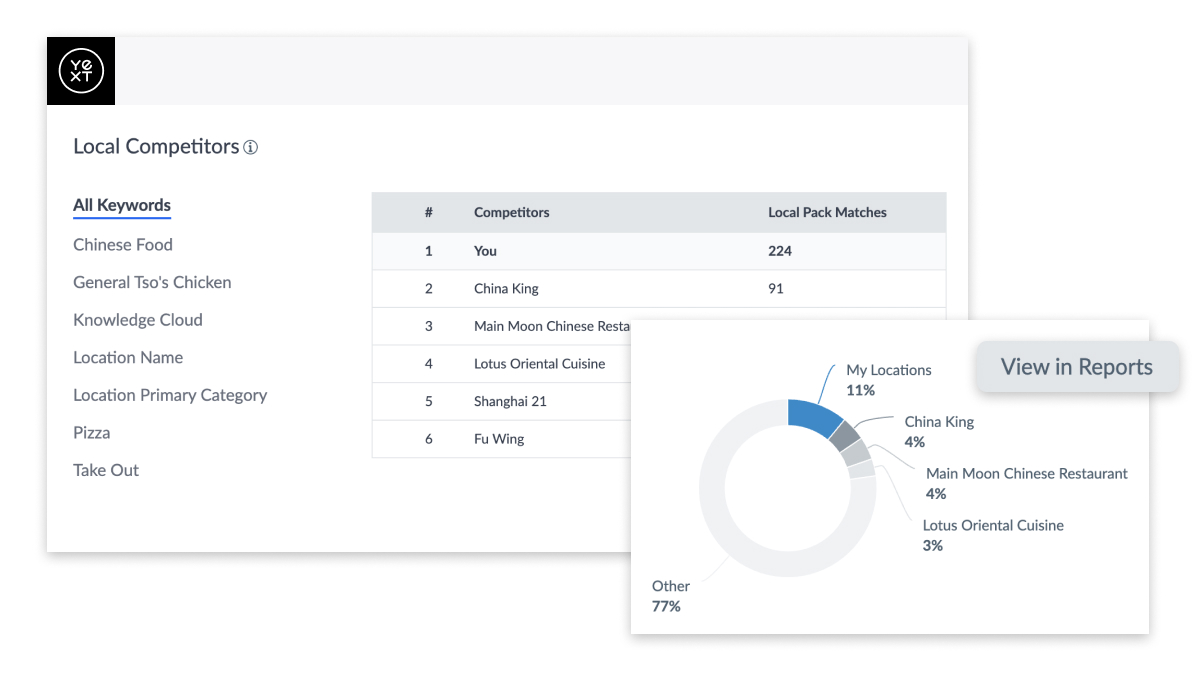
Task: Click the # column header
Action: [428, 212]
